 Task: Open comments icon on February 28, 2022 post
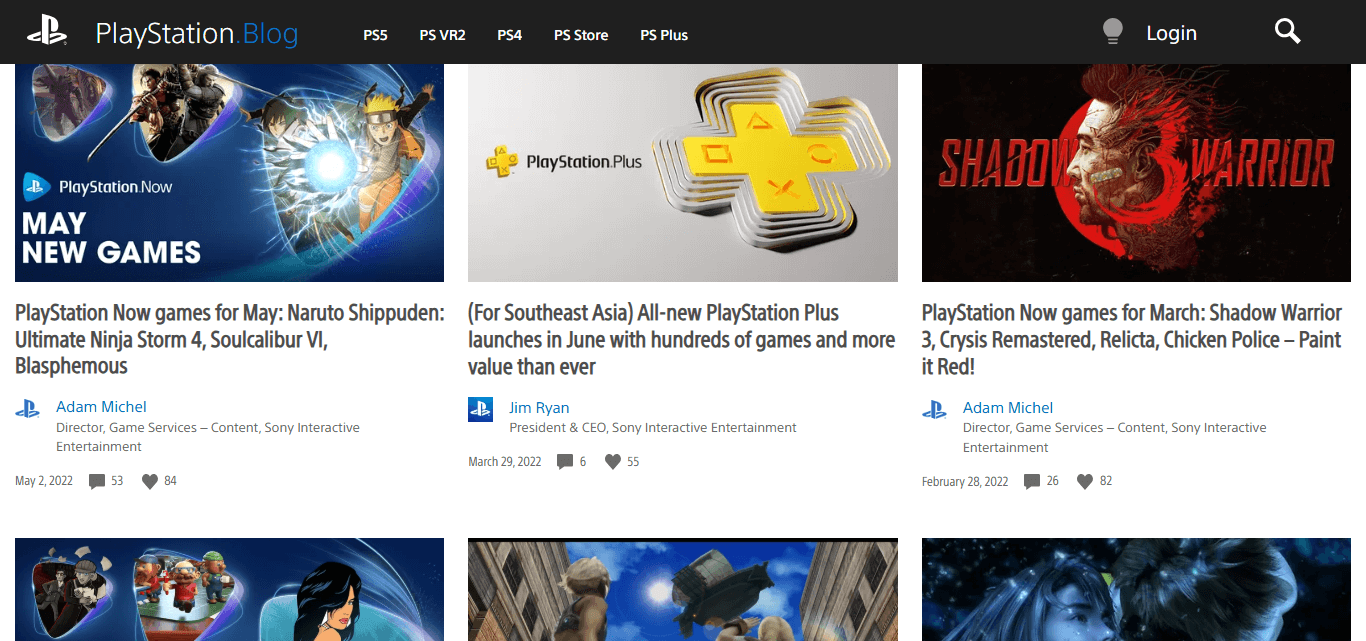click(1032, 482)
